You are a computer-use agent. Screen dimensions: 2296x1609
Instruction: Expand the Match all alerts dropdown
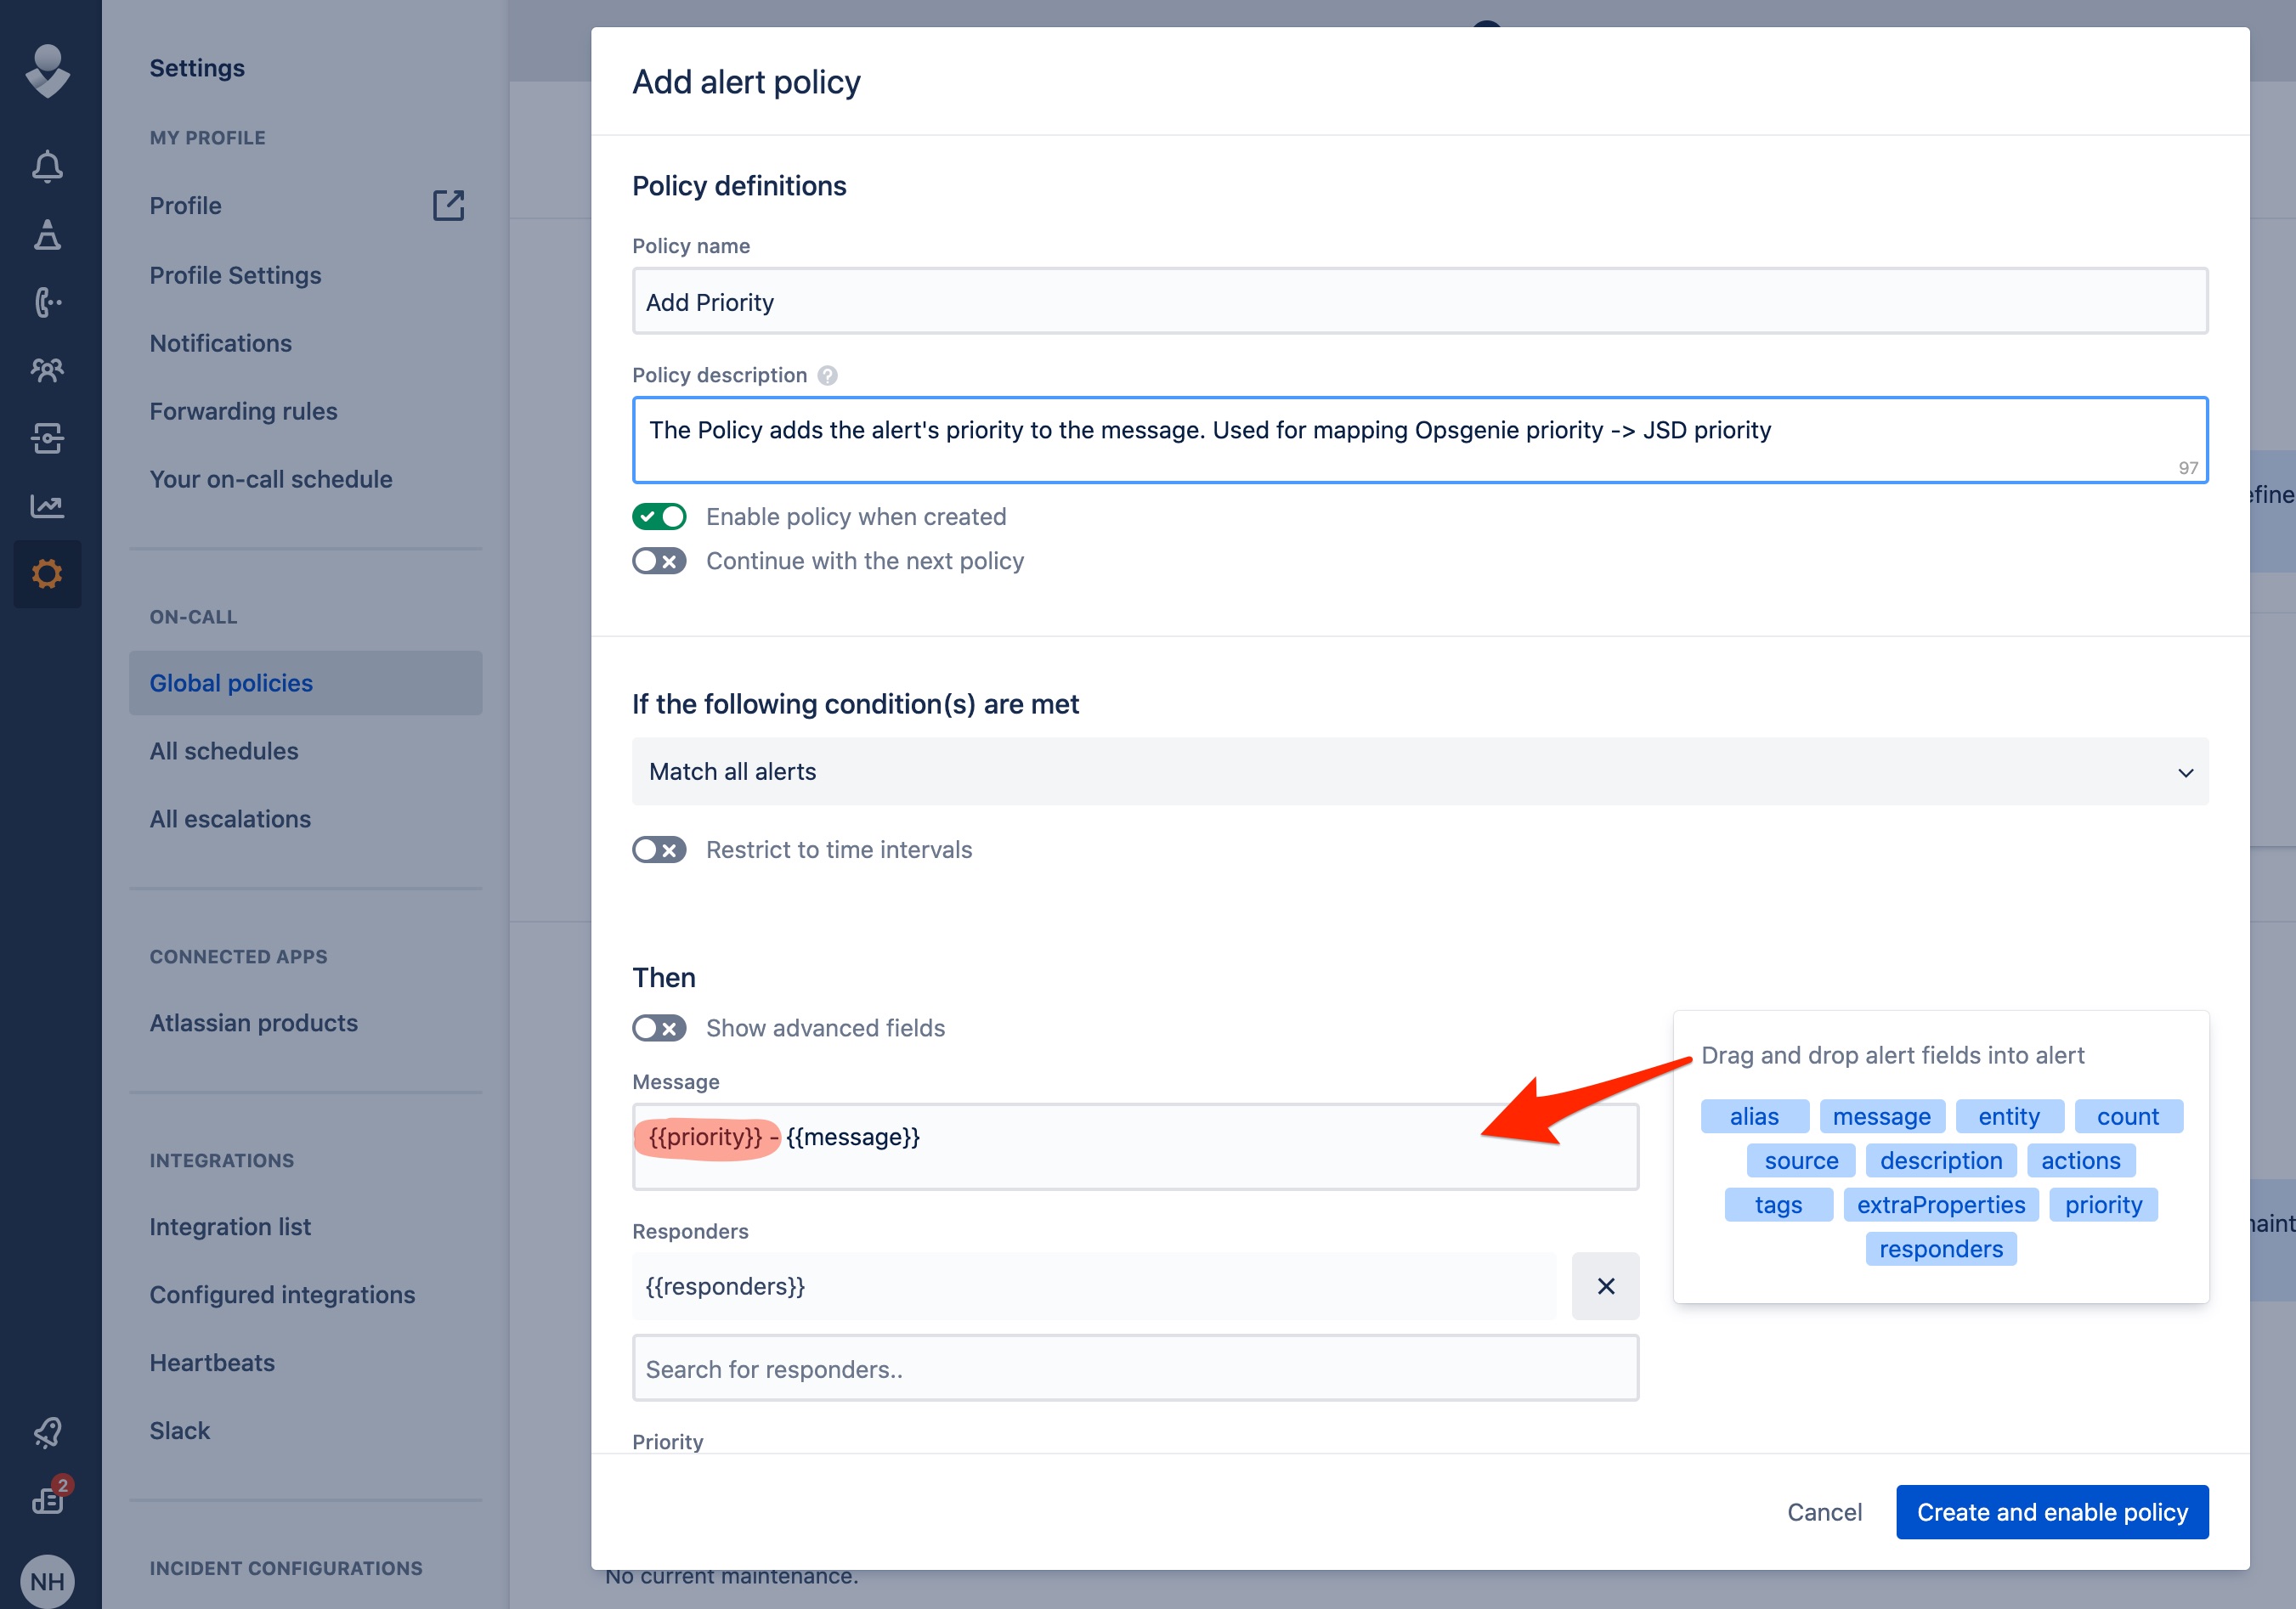1420,772
